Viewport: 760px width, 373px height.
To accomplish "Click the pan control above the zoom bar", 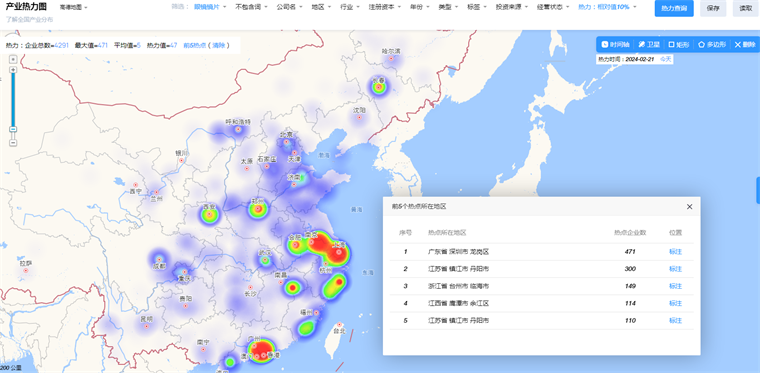I will (x=14, y=59).
